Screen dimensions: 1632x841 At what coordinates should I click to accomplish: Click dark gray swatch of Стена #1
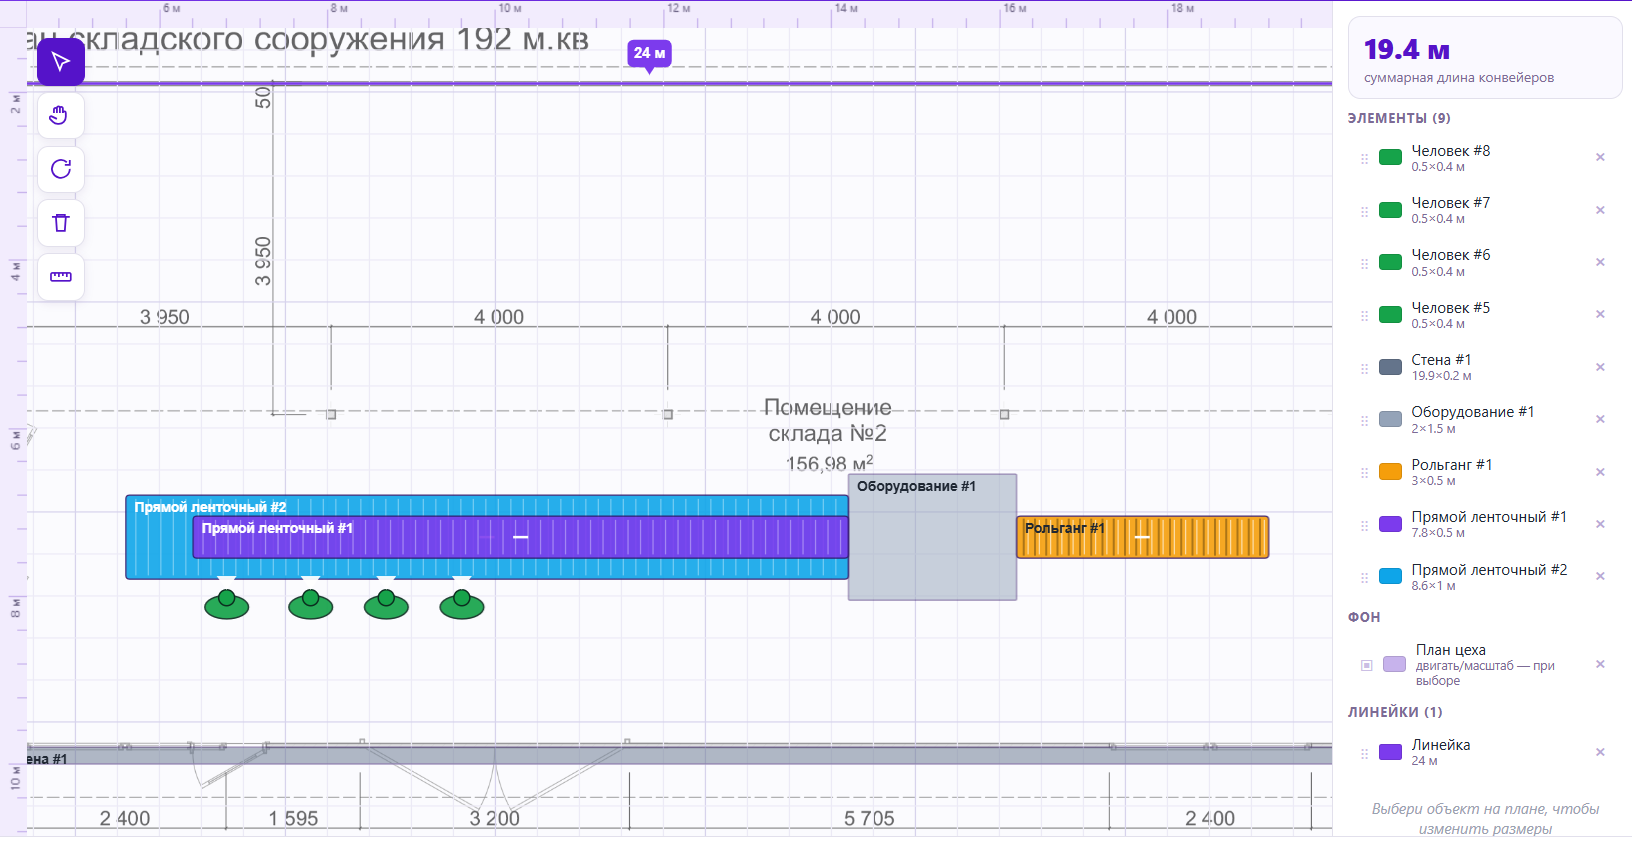click(x=1390, y=367)
